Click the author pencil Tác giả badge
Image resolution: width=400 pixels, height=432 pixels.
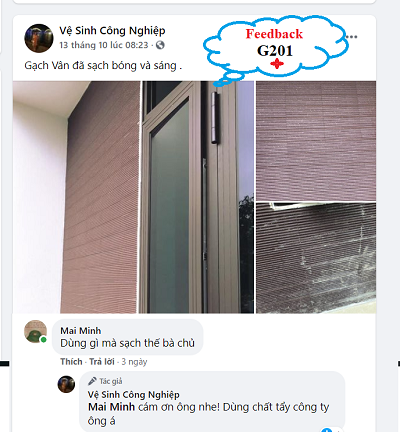coord(105,381)
